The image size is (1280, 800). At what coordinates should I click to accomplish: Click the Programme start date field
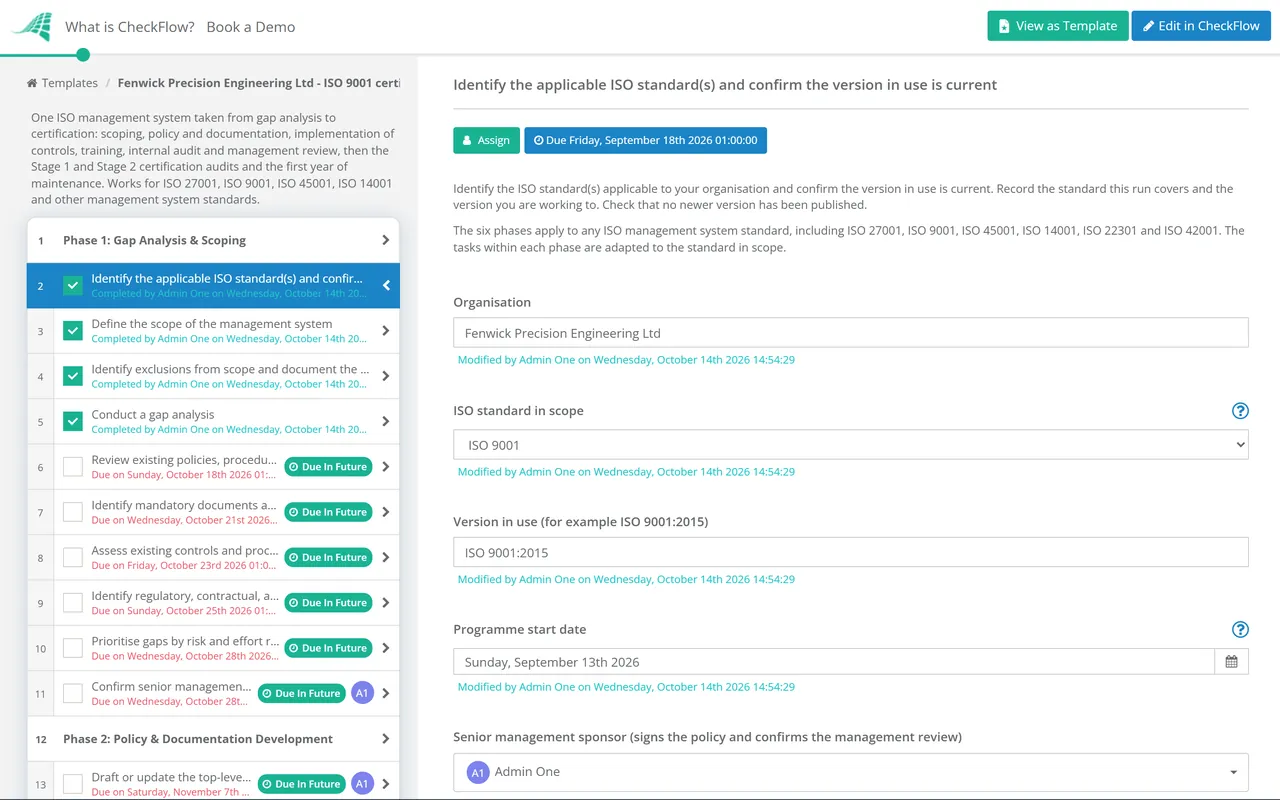(834, 662)
